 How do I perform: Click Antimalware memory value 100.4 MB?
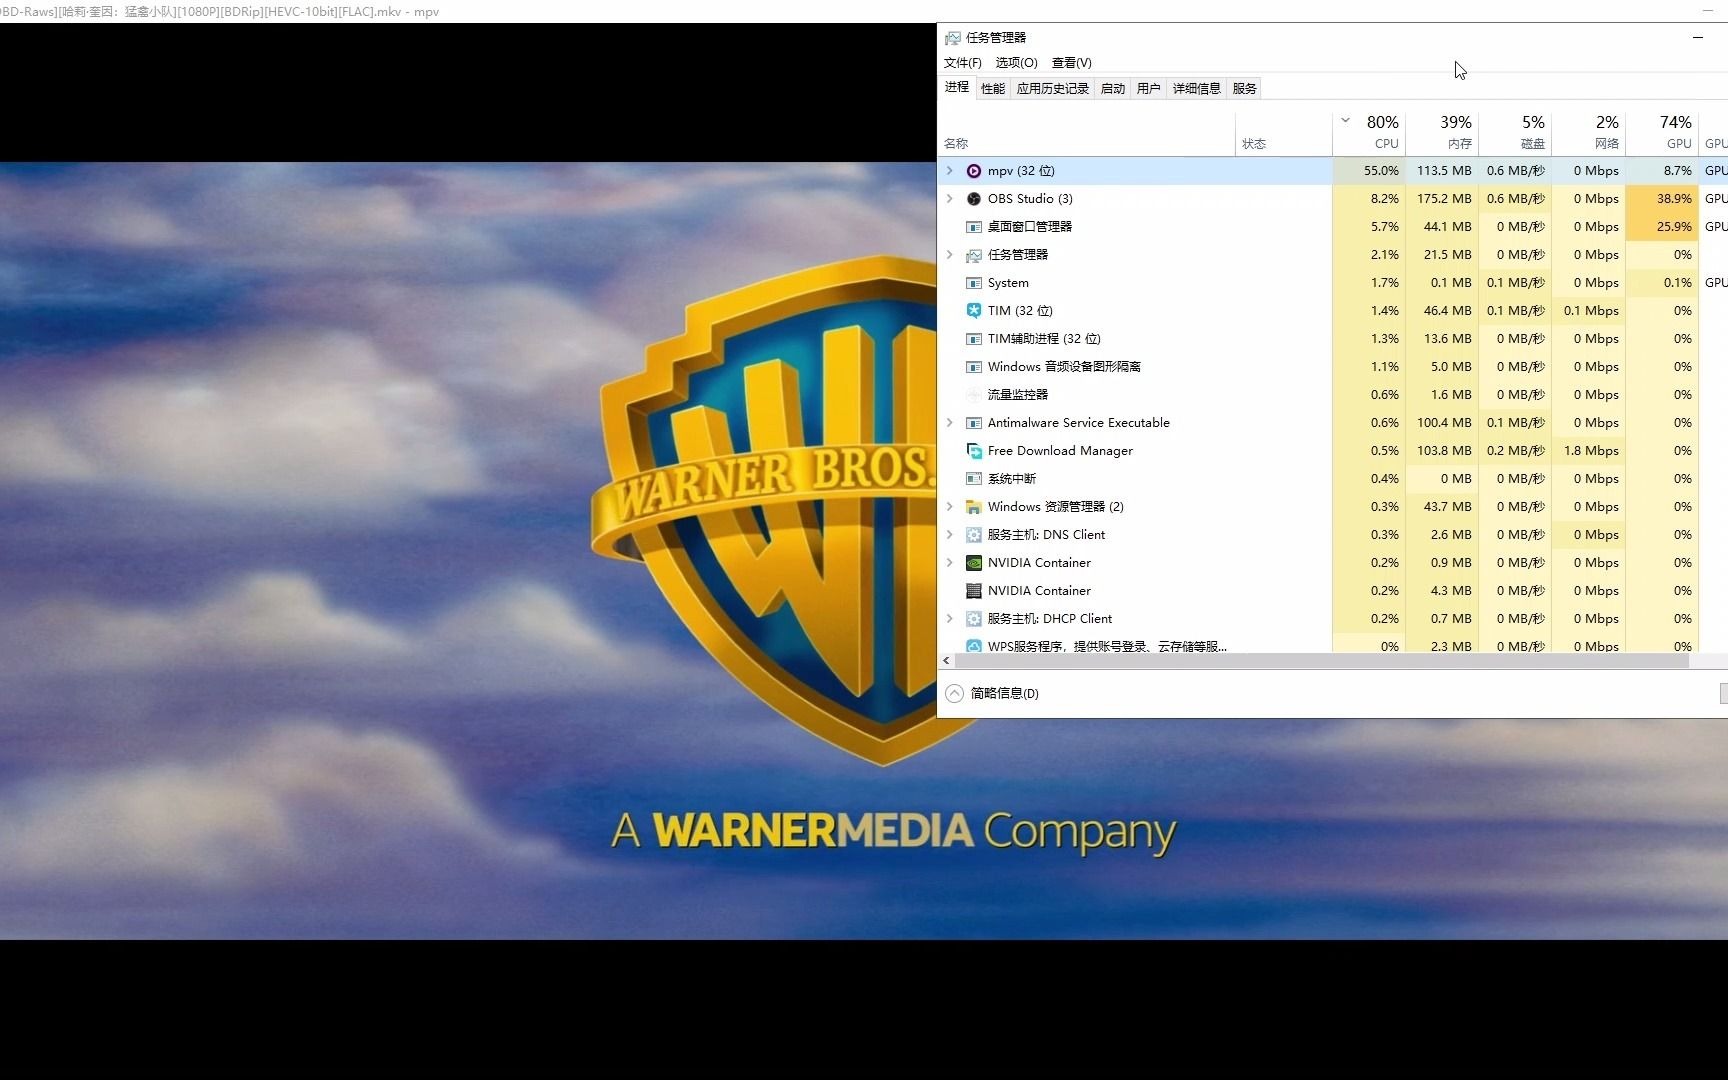[1444, 423]
